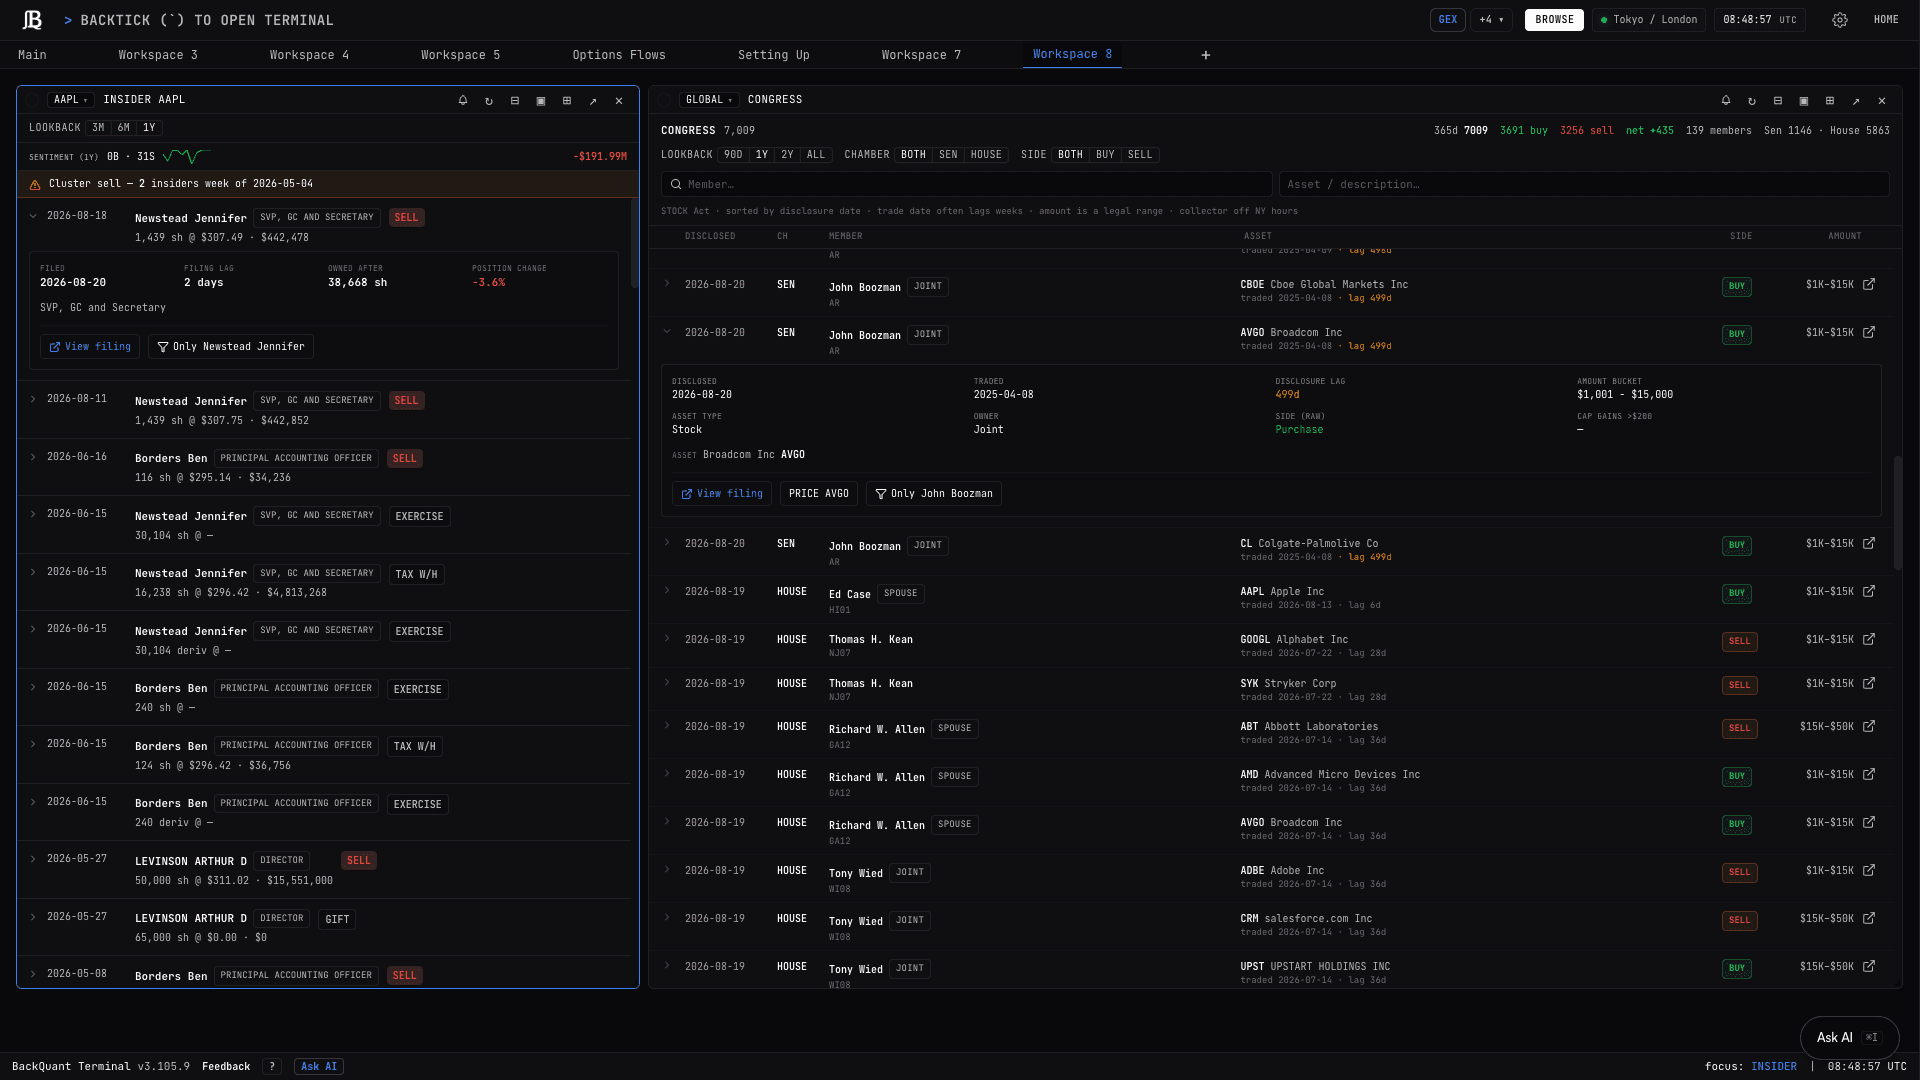
Task: Click the Member search field
Action: pyautogui.click(x=967, y=185)
